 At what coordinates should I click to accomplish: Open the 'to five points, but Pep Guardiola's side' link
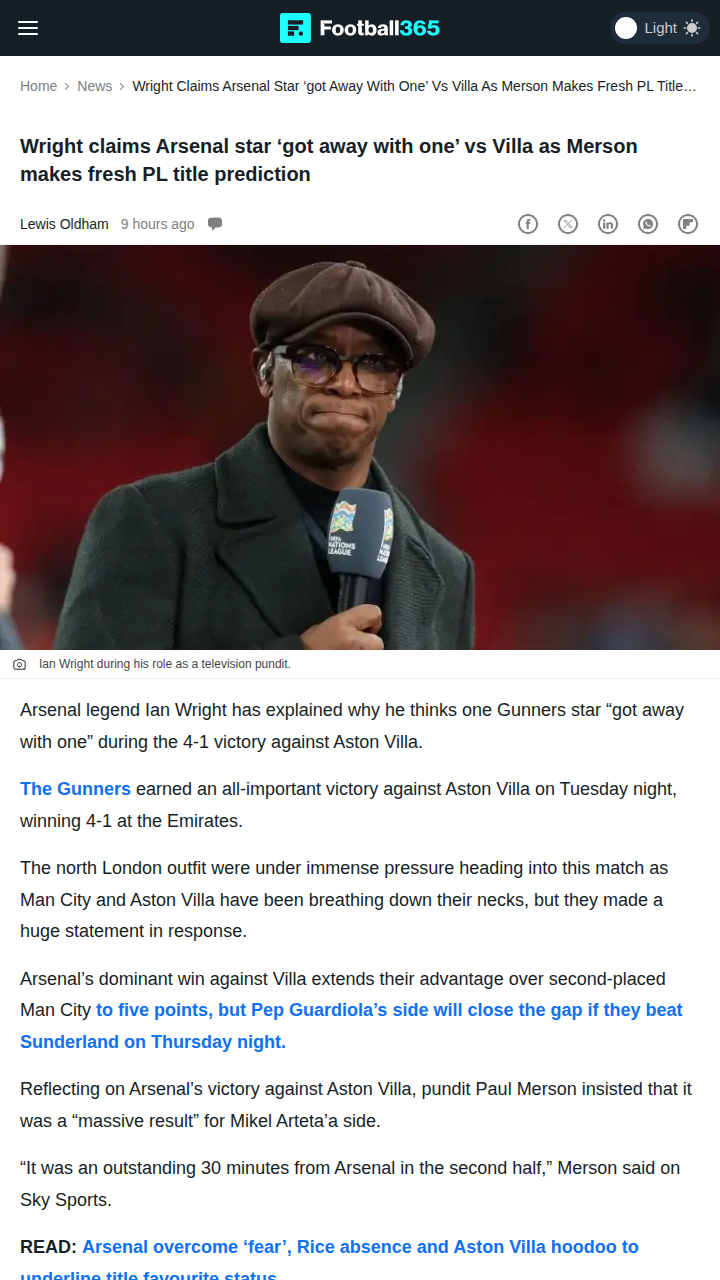(x=351, y=1026)
